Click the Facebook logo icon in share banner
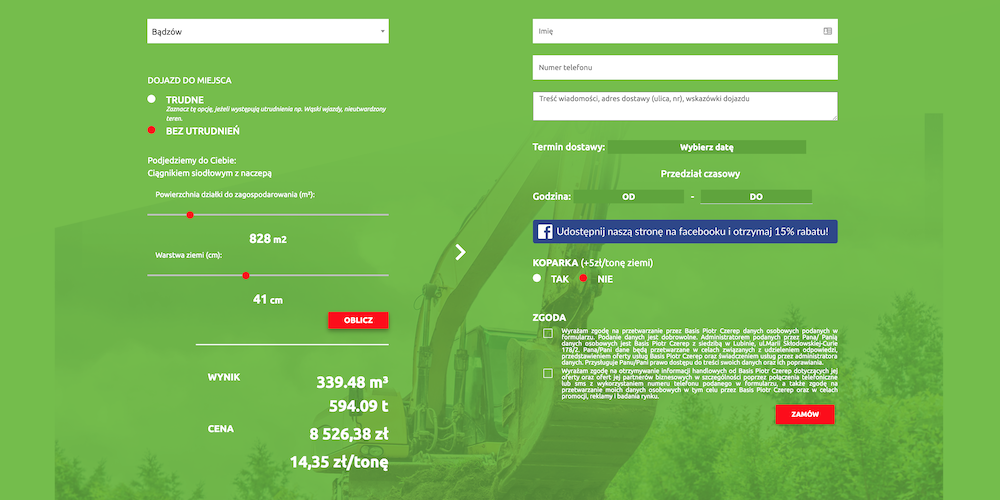This screenshot has width=1000, height=500. pyautogui.click(x=546, y=232)
